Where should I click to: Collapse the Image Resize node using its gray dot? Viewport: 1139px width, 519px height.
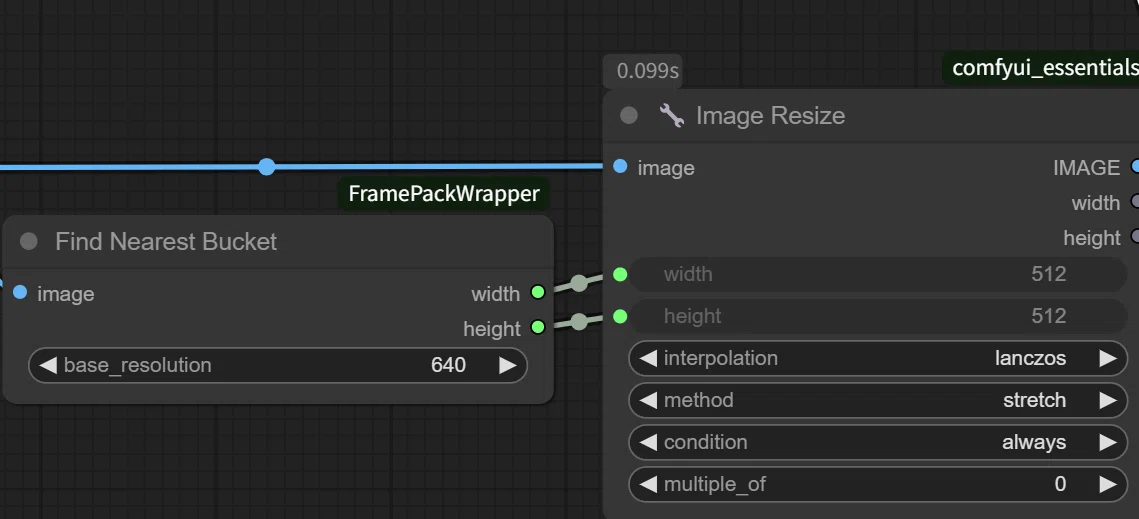629,116
